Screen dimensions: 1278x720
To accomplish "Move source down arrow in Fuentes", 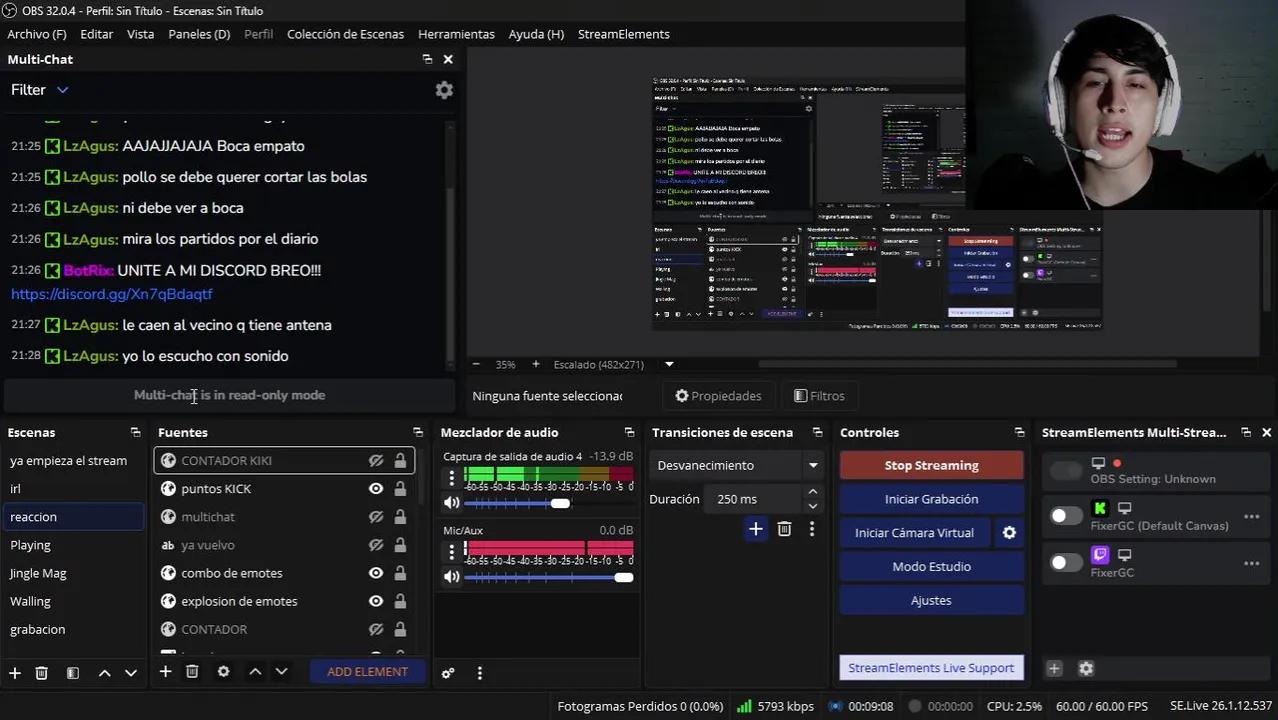I will 281,672.
